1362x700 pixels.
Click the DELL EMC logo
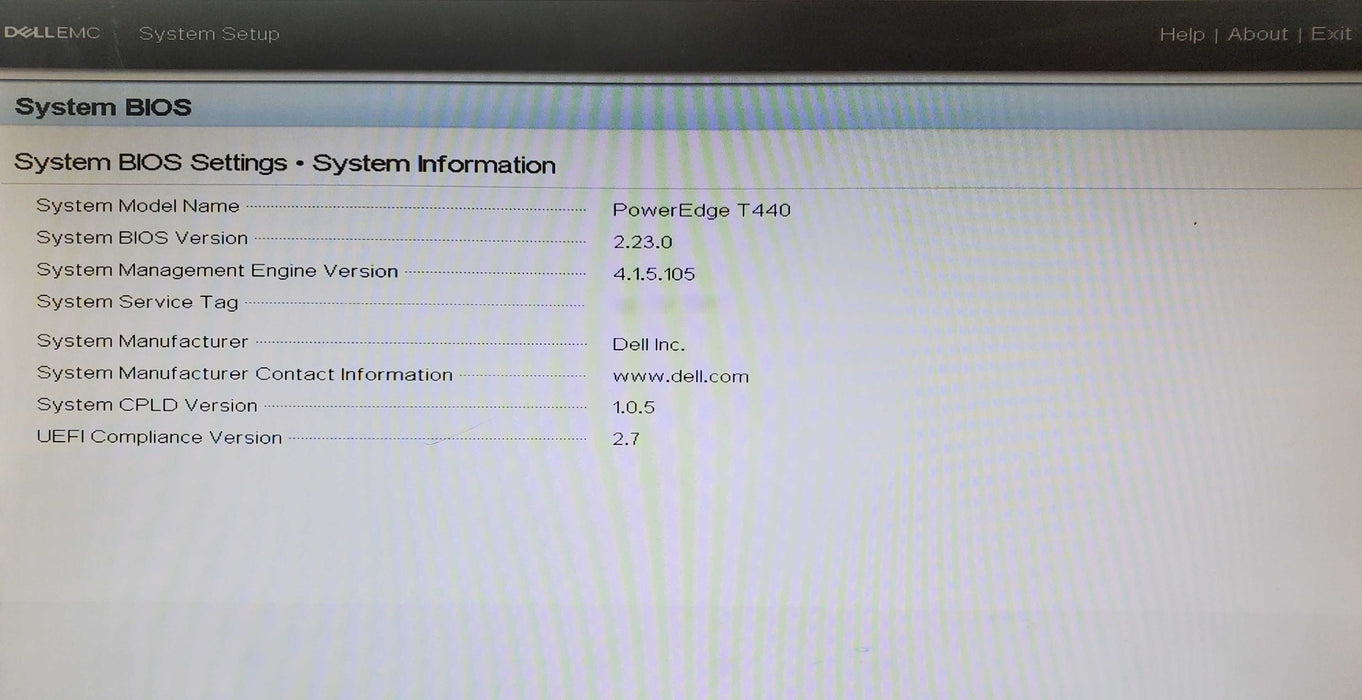tap(52, 33)
